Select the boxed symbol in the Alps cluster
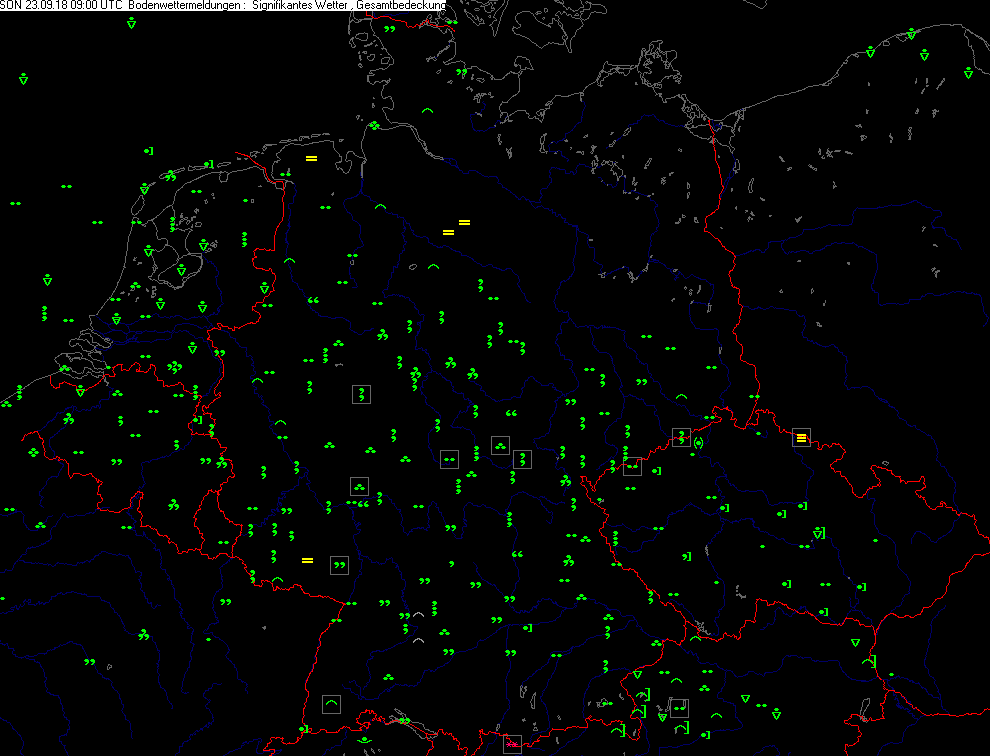Screen dimensions: 990x756 (x=679, y=708)
